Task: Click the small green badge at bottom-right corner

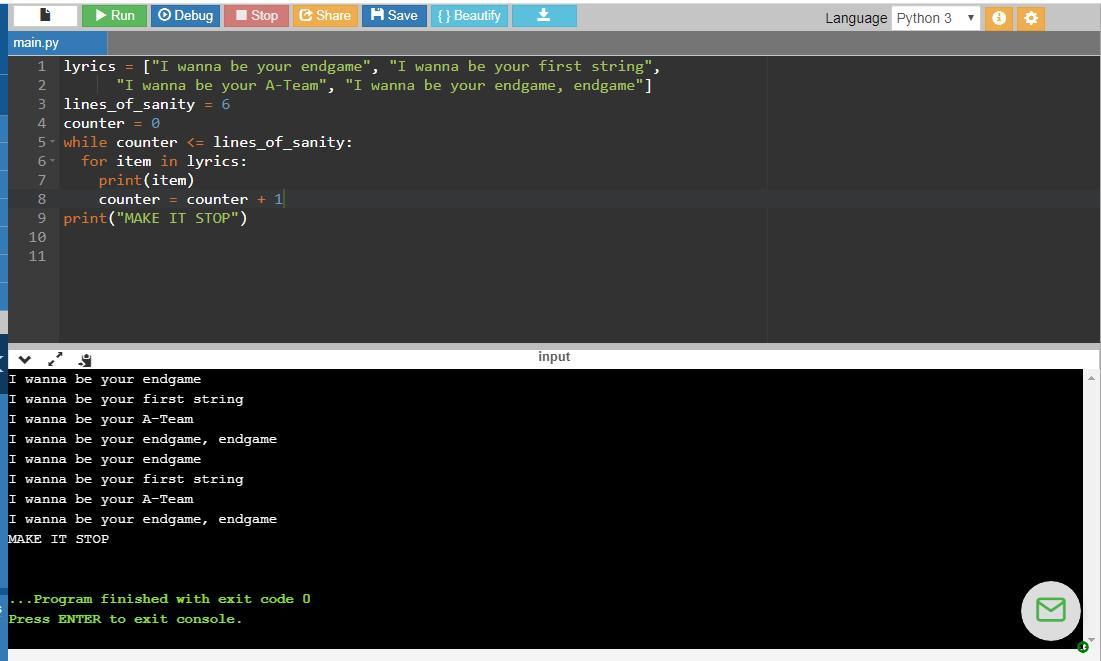Action: 1082,647
